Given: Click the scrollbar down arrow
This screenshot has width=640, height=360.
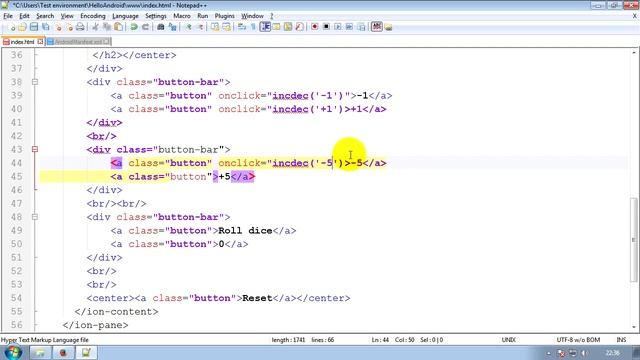Looking at the screenshot, I should pyautogui.click(x=633, y=327).
